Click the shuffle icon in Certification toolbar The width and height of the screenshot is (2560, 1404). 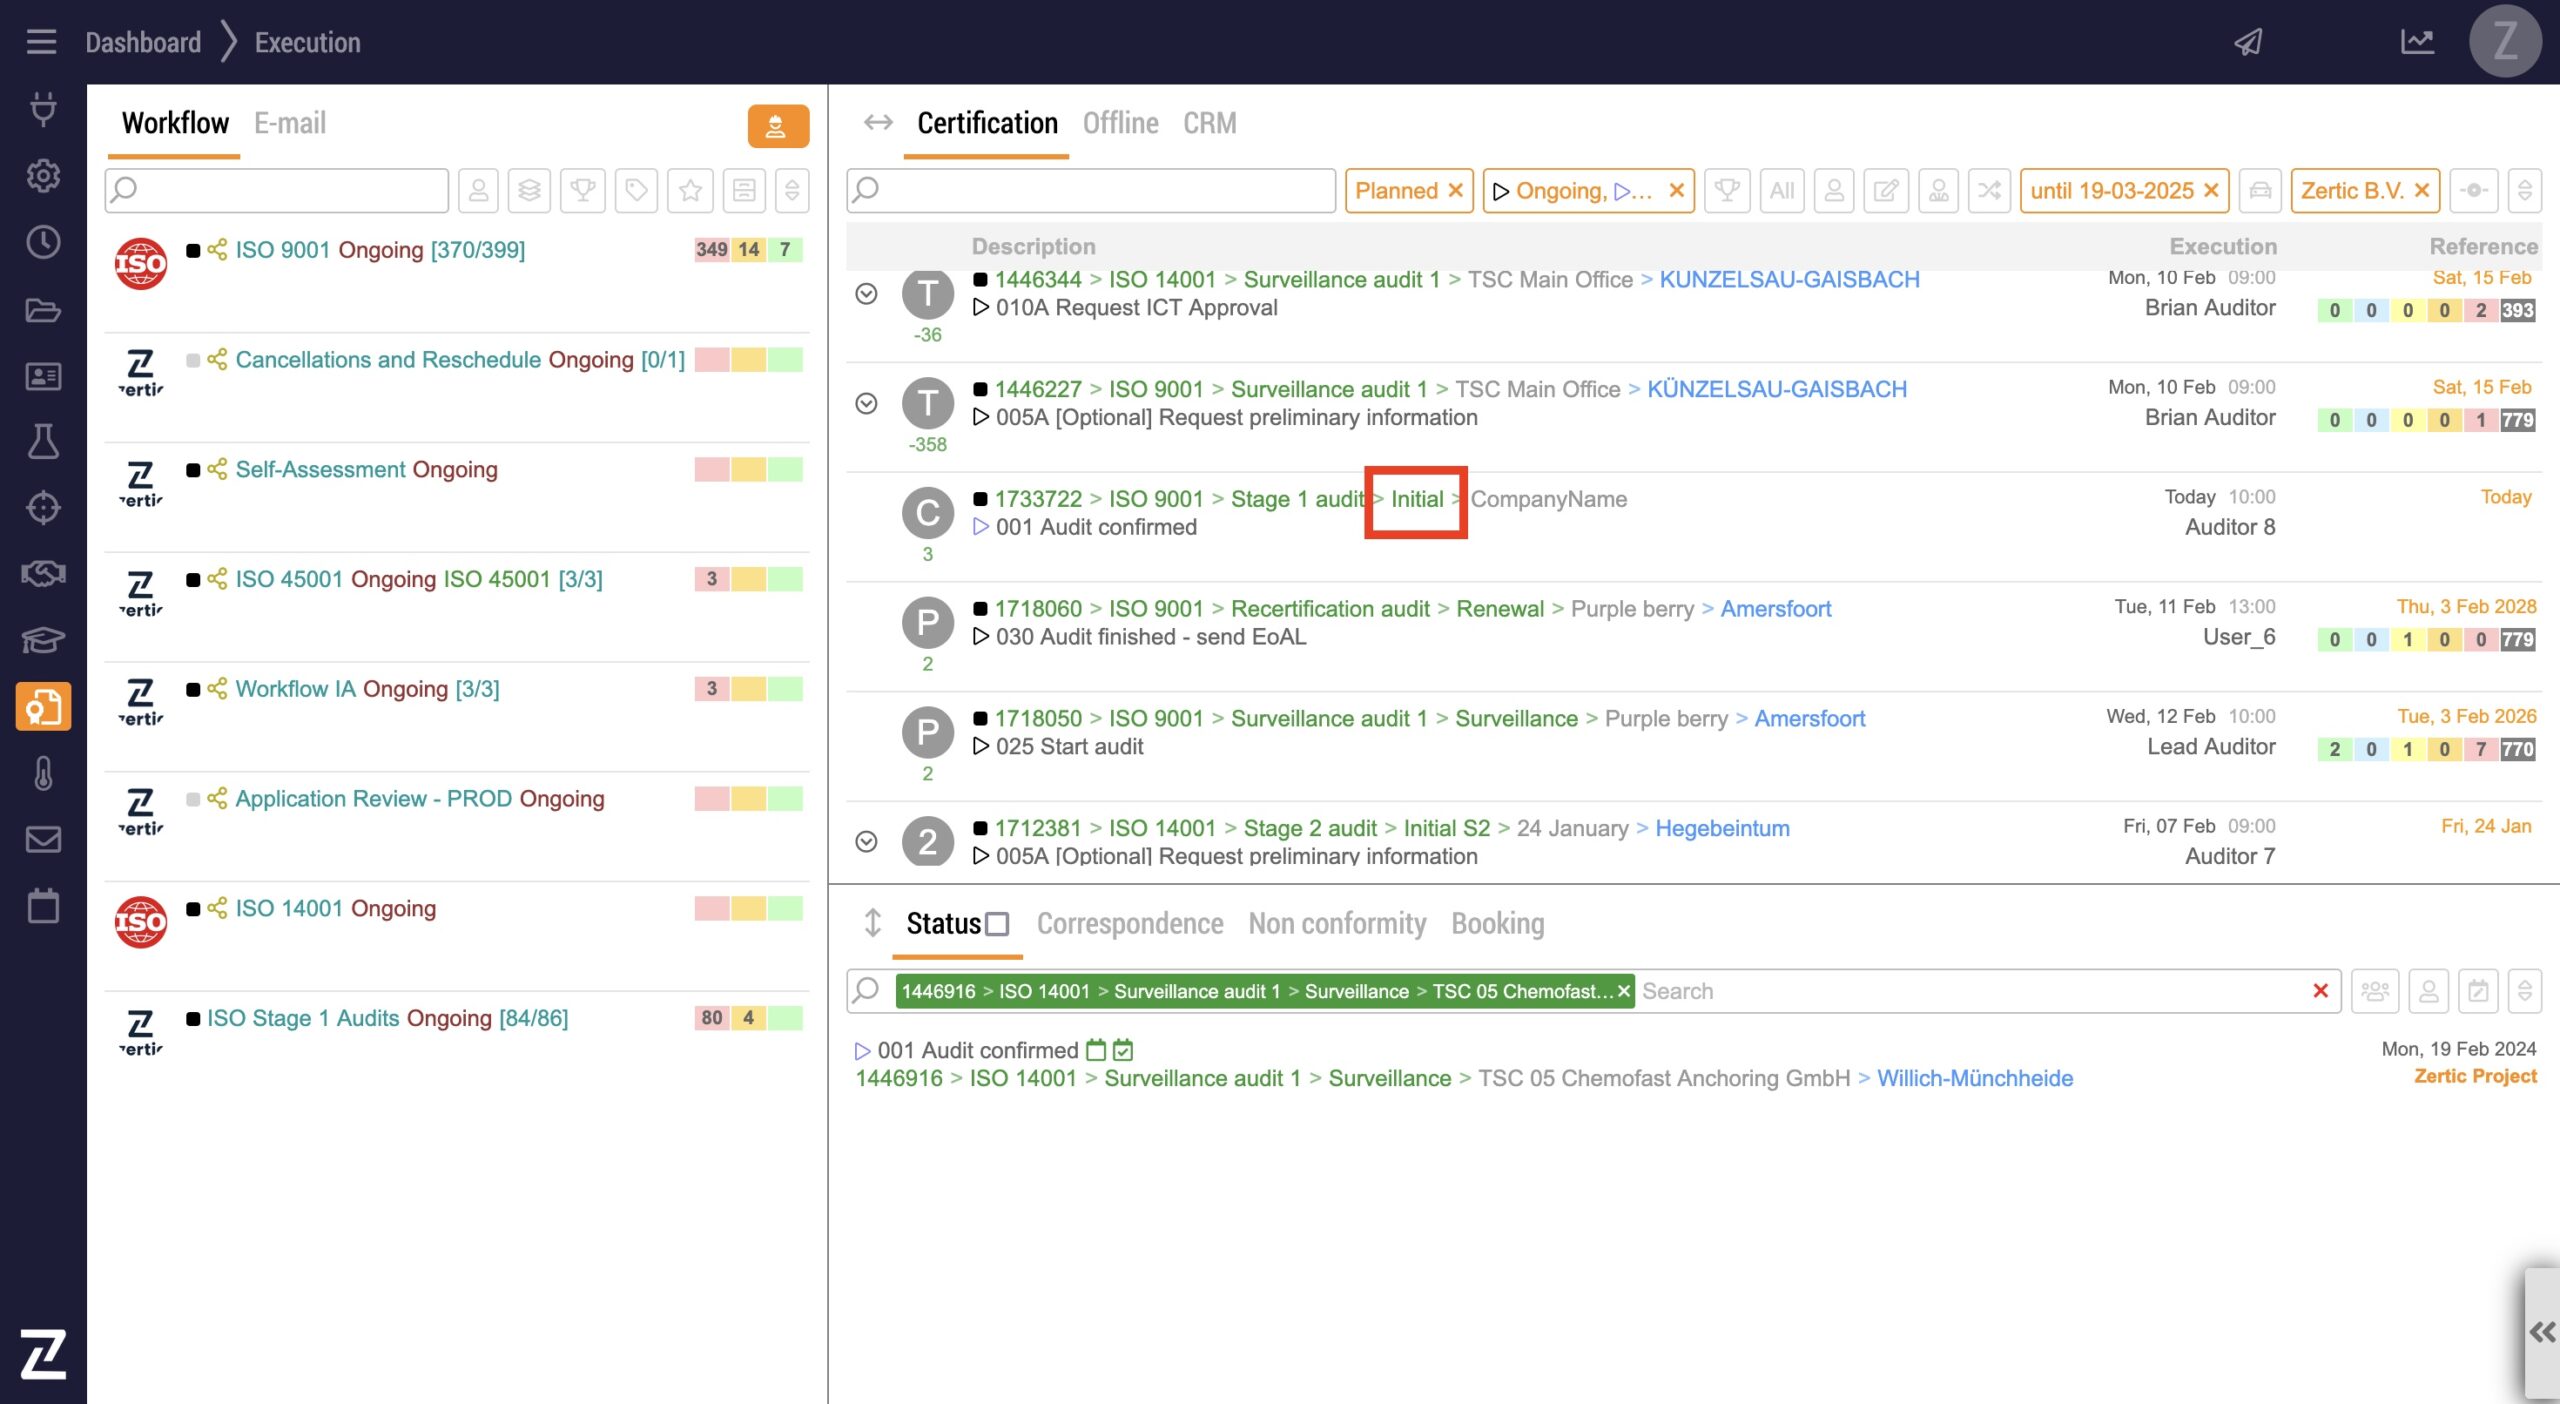coord(1989,190)
